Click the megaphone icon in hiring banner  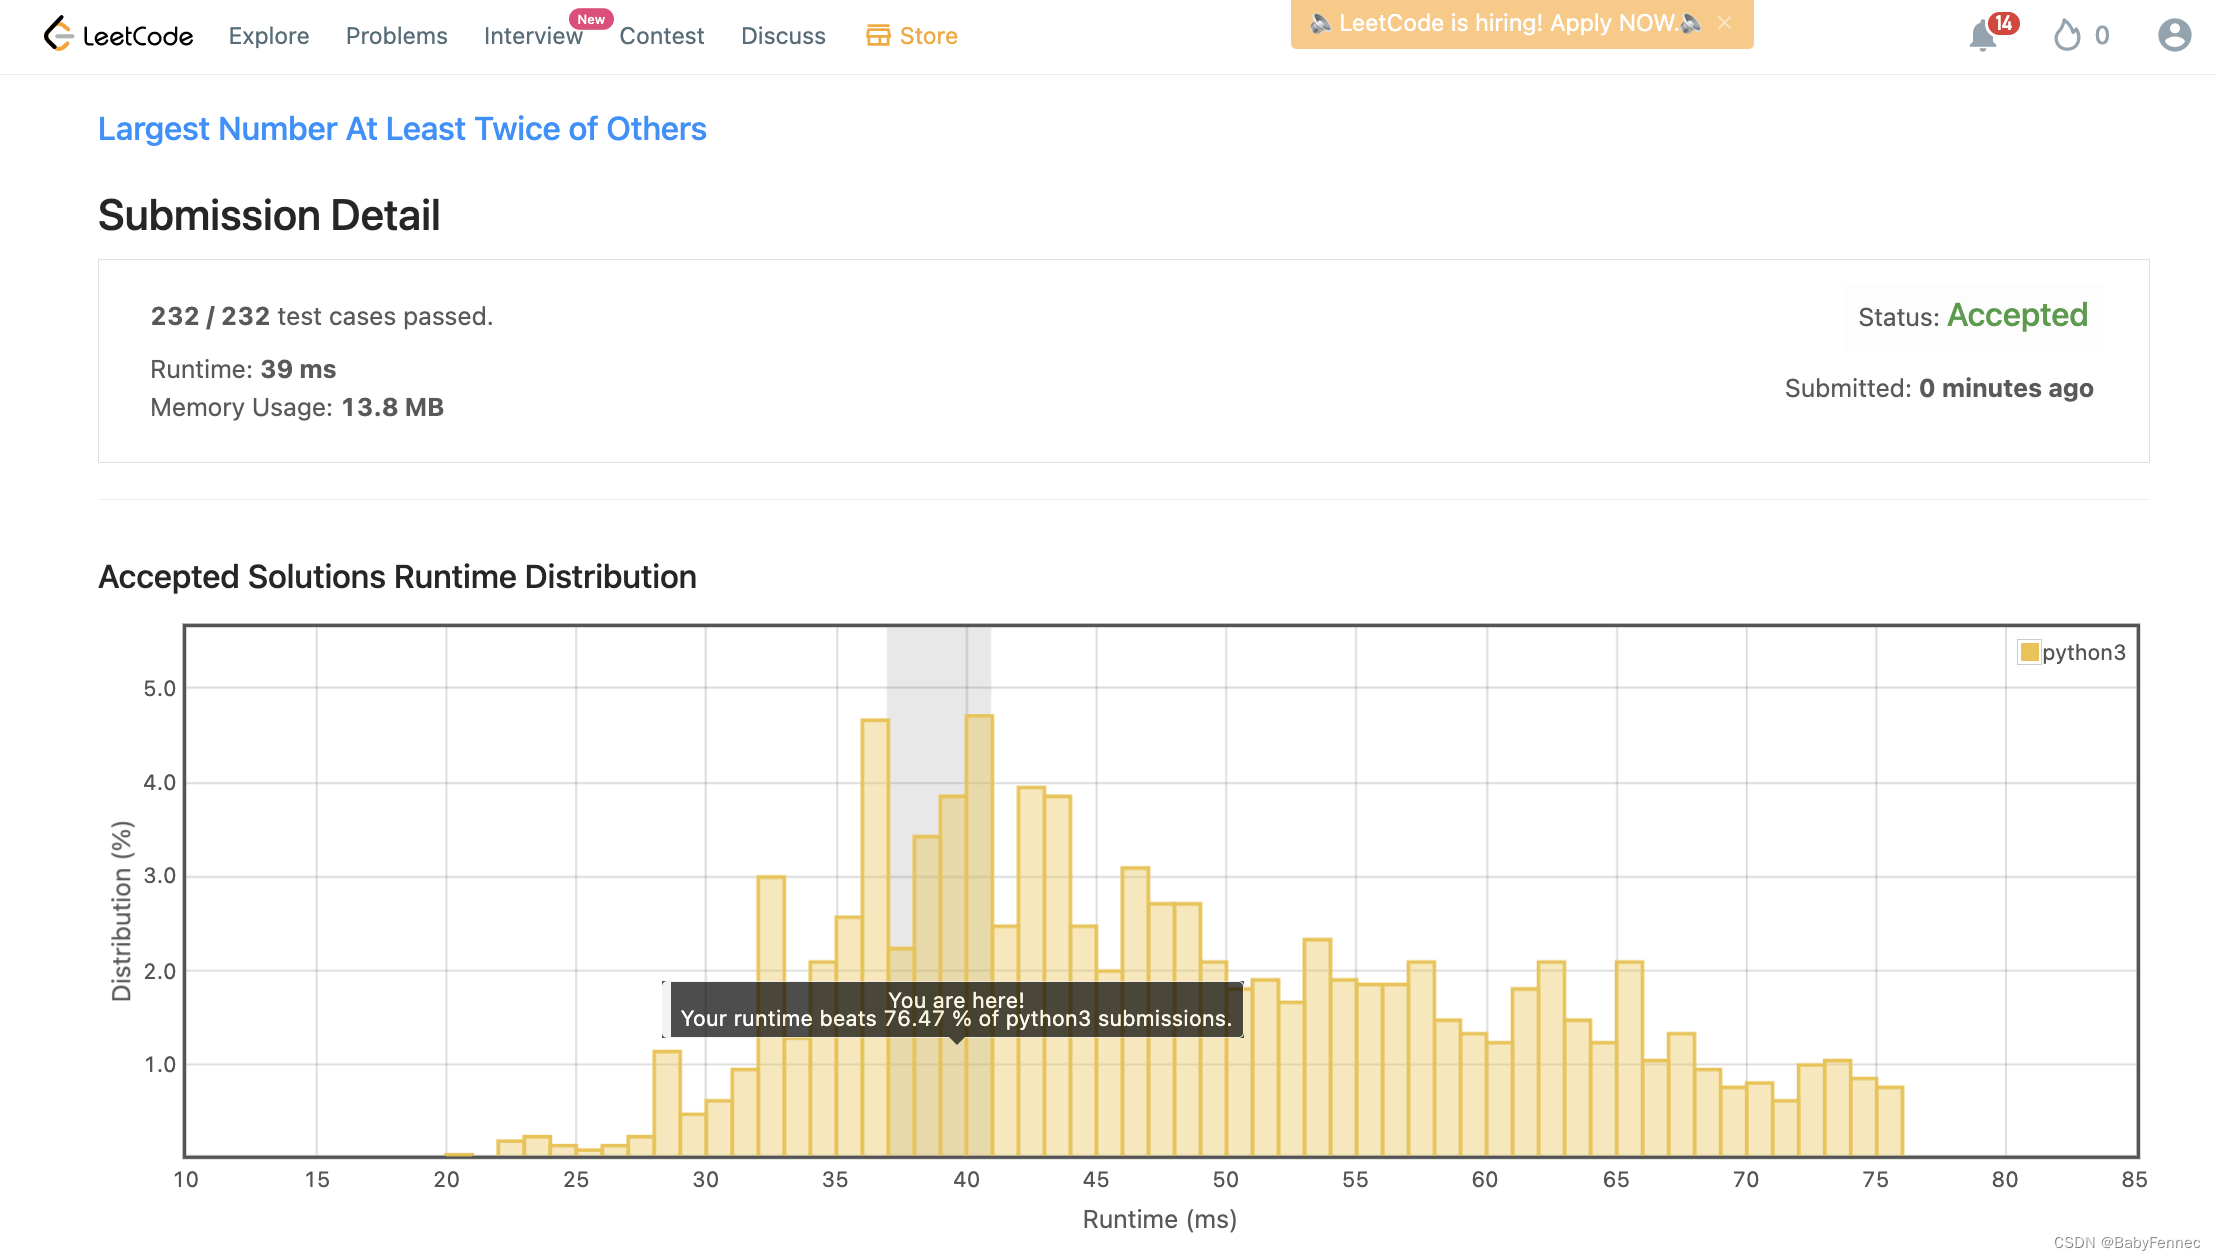coord(1320,23)
